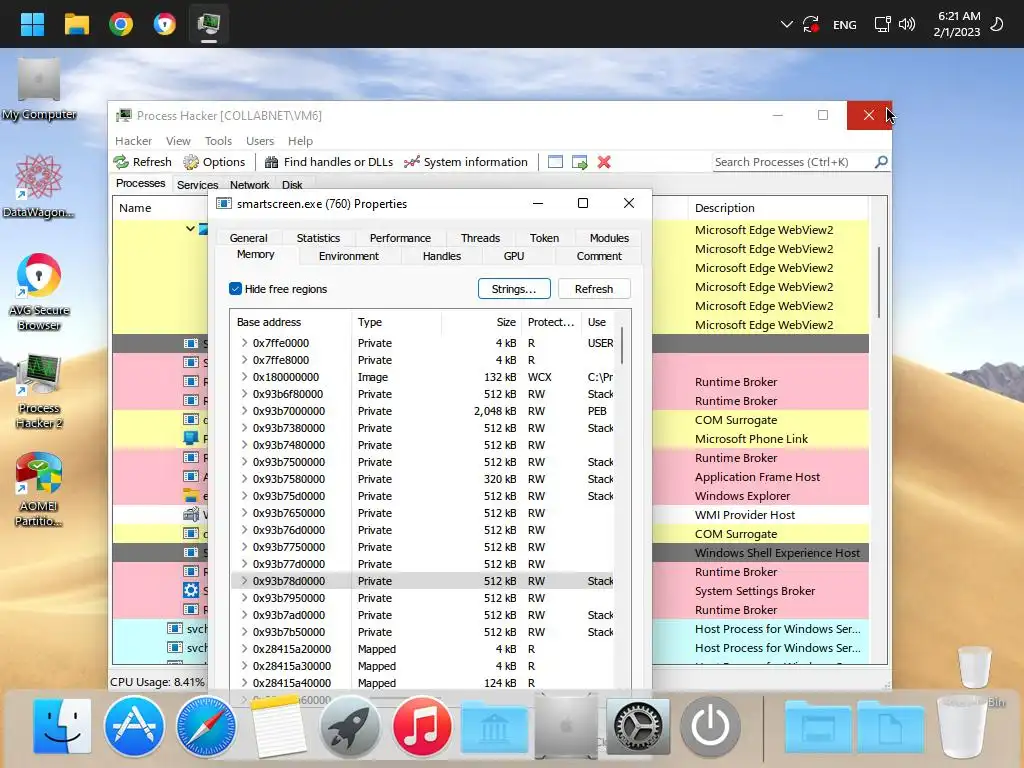1024x768 pixels.
Task: Sort by Base address column header
Action: coord(290,322)
